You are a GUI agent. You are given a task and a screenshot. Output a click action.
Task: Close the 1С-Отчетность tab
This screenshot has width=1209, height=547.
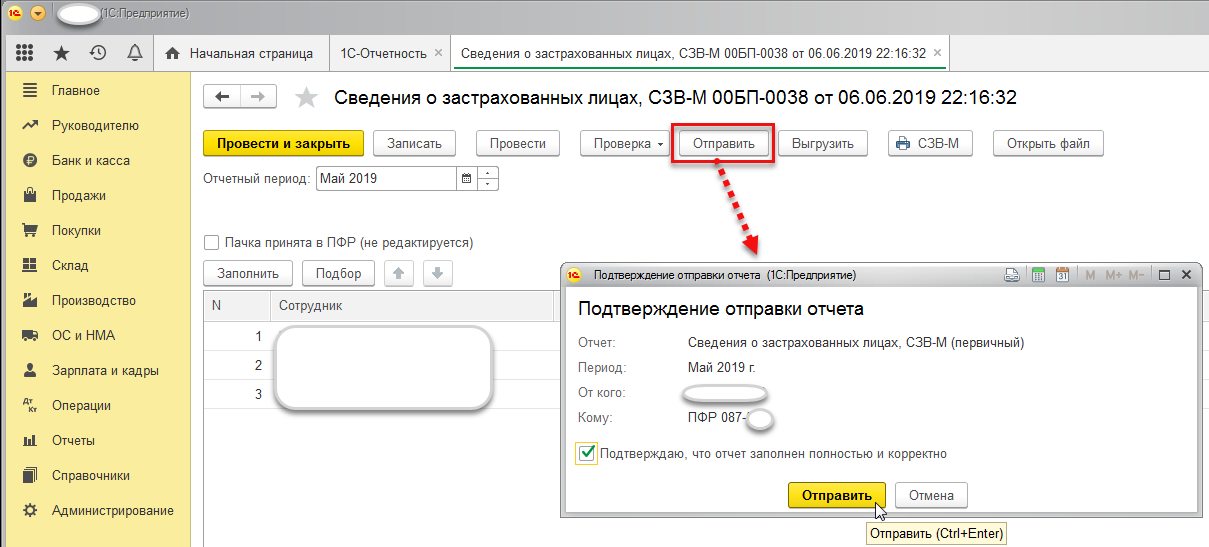click(x=438, y=53)
